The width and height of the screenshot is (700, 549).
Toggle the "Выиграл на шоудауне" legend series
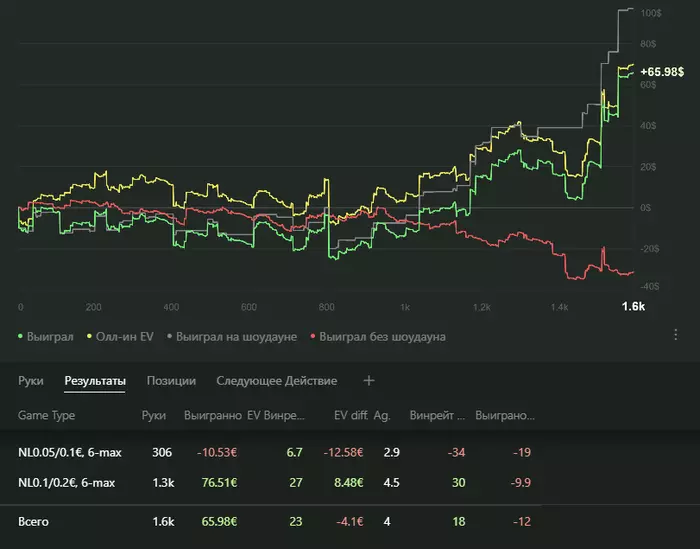(232, 337)
